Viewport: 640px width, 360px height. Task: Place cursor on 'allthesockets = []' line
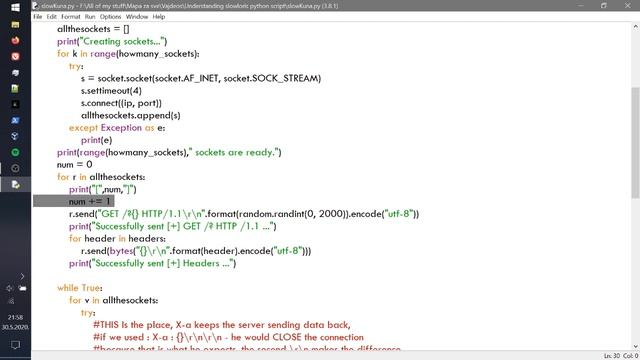[x=93, y=29]
